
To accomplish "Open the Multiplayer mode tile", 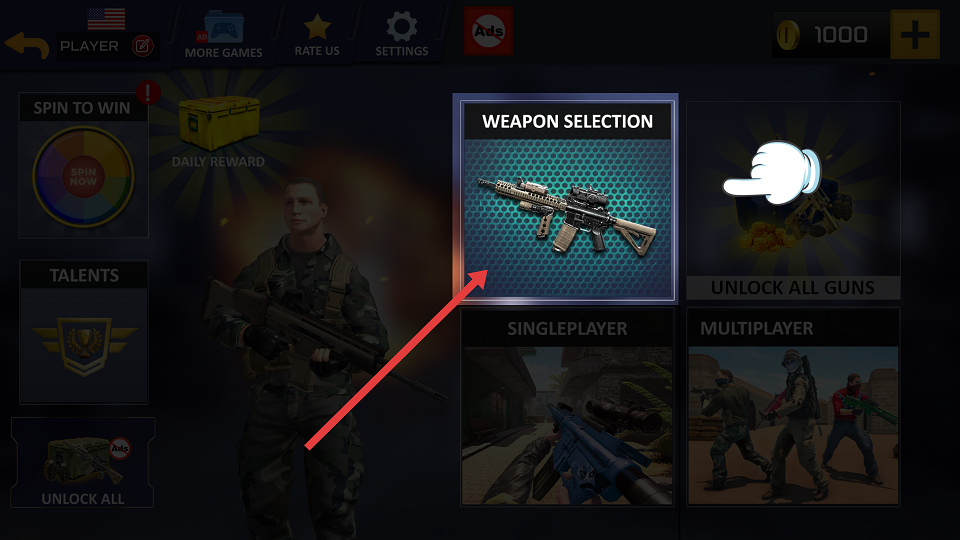I will 793,407.
